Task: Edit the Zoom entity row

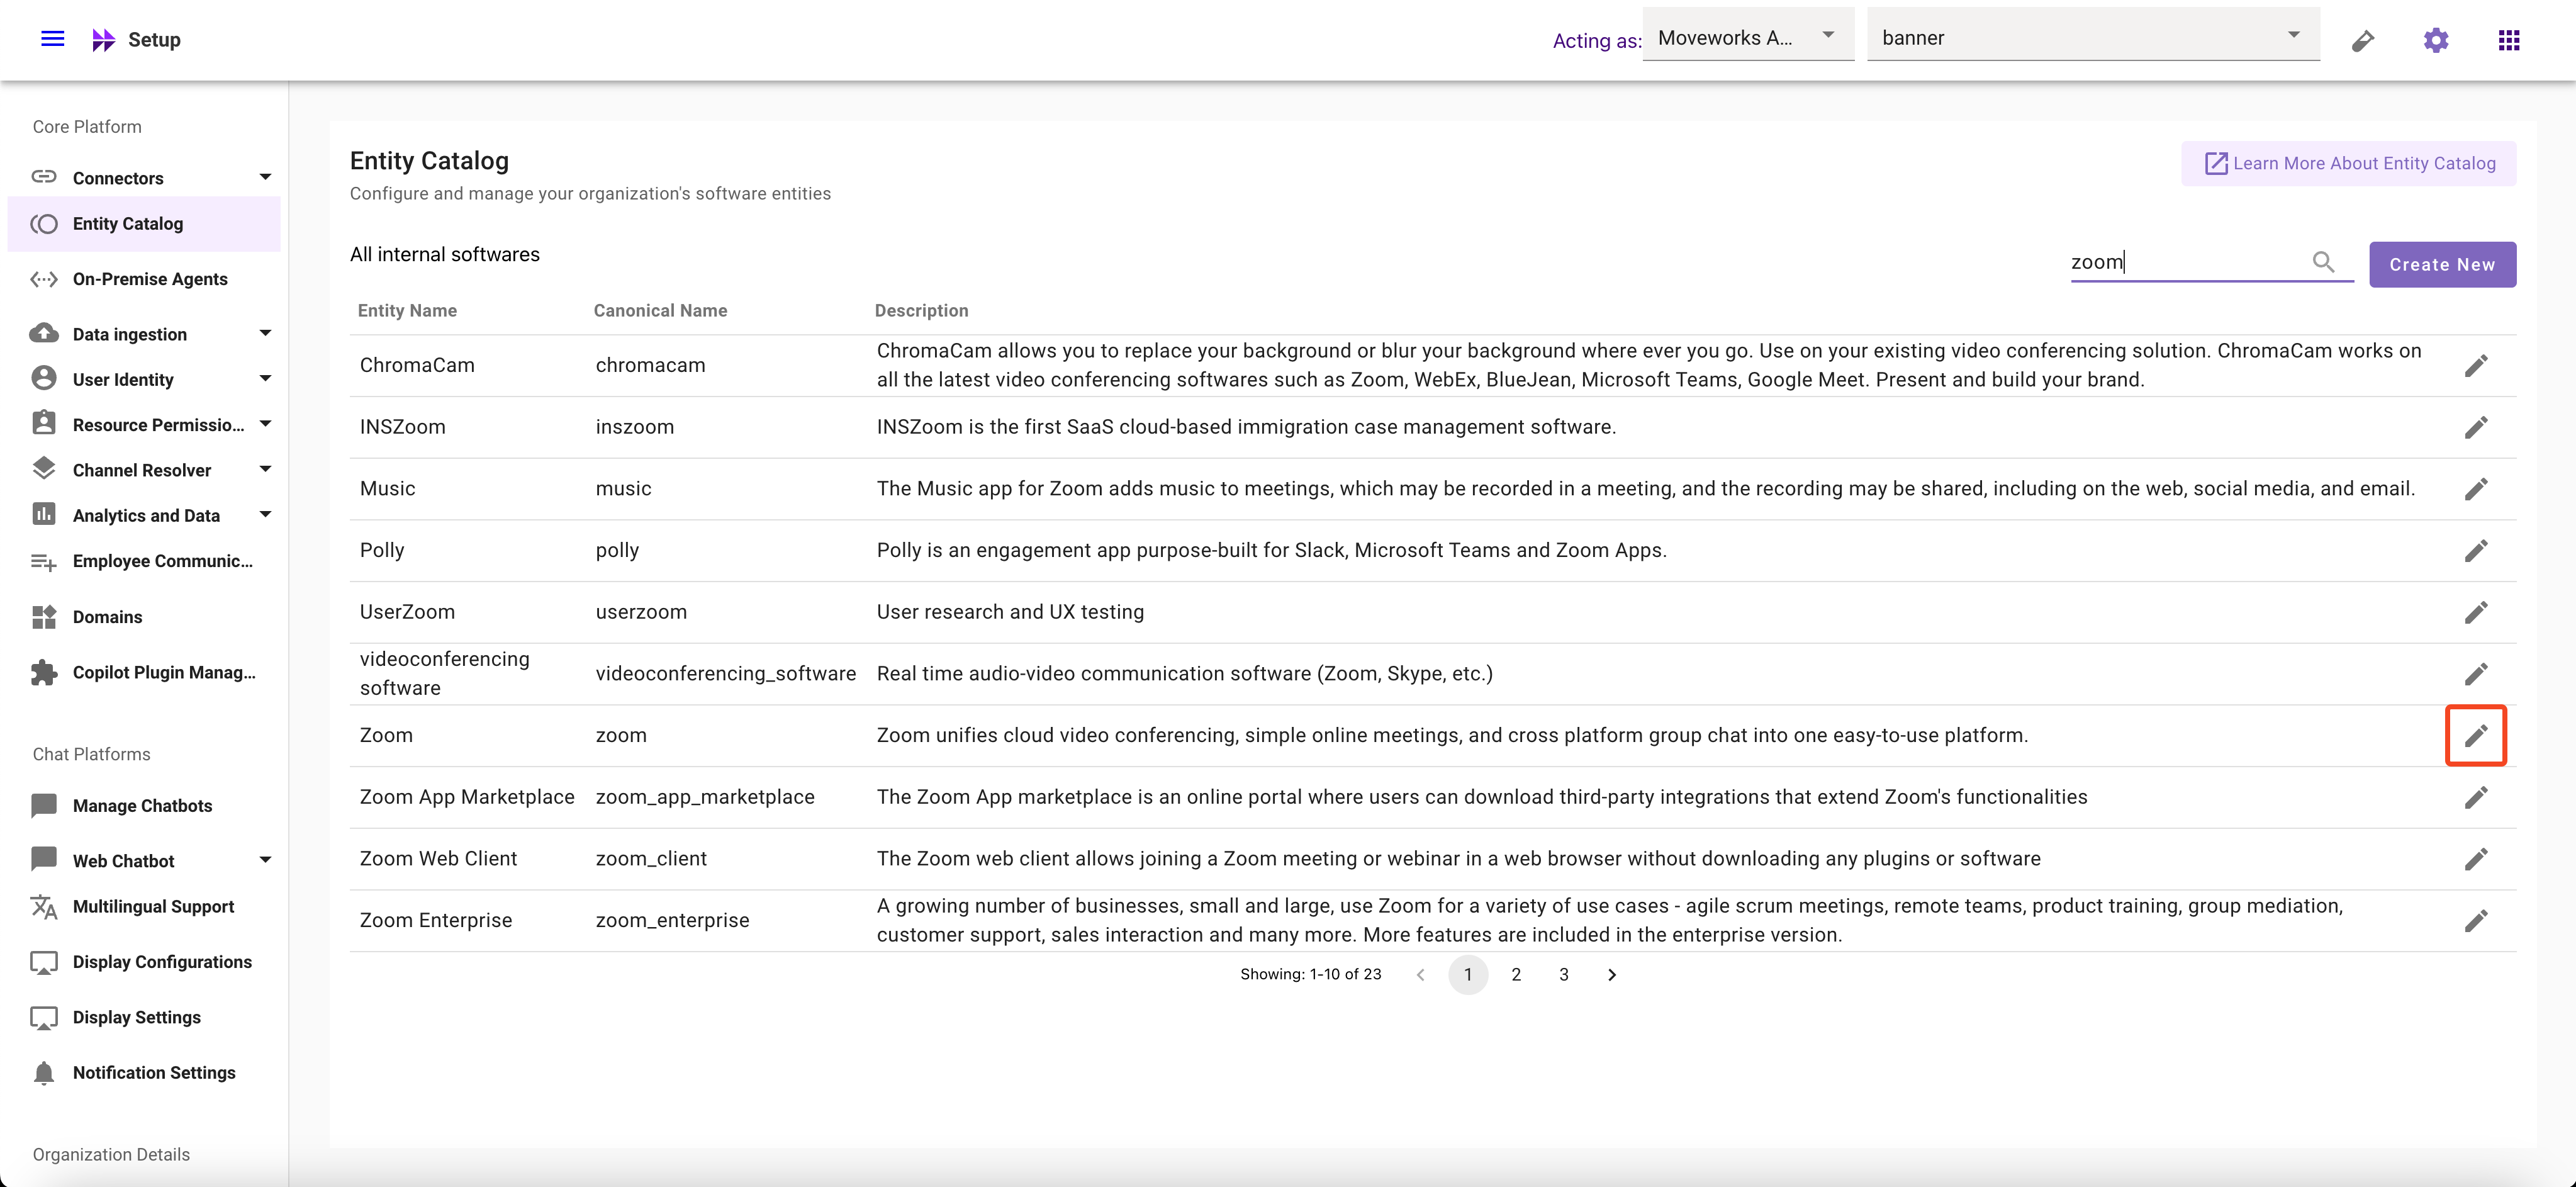Action: [x=2475, y=736]
